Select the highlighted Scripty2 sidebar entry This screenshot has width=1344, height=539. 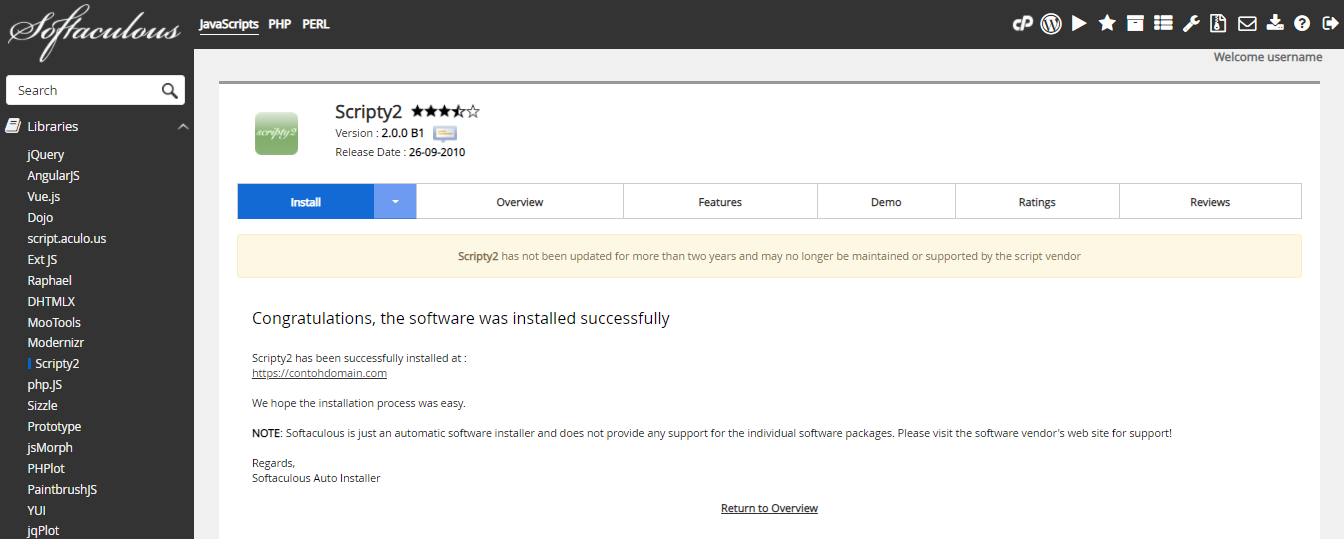click(x=57, y=364)
